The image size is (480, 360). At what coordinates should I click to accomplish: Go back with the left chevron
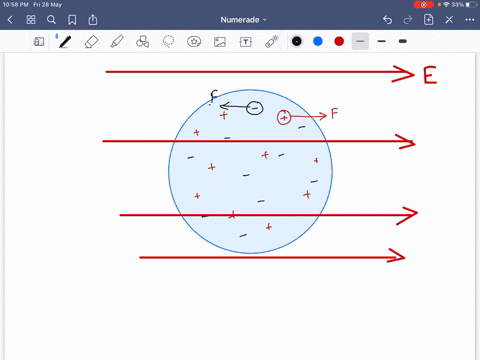[x=10, y=20]
